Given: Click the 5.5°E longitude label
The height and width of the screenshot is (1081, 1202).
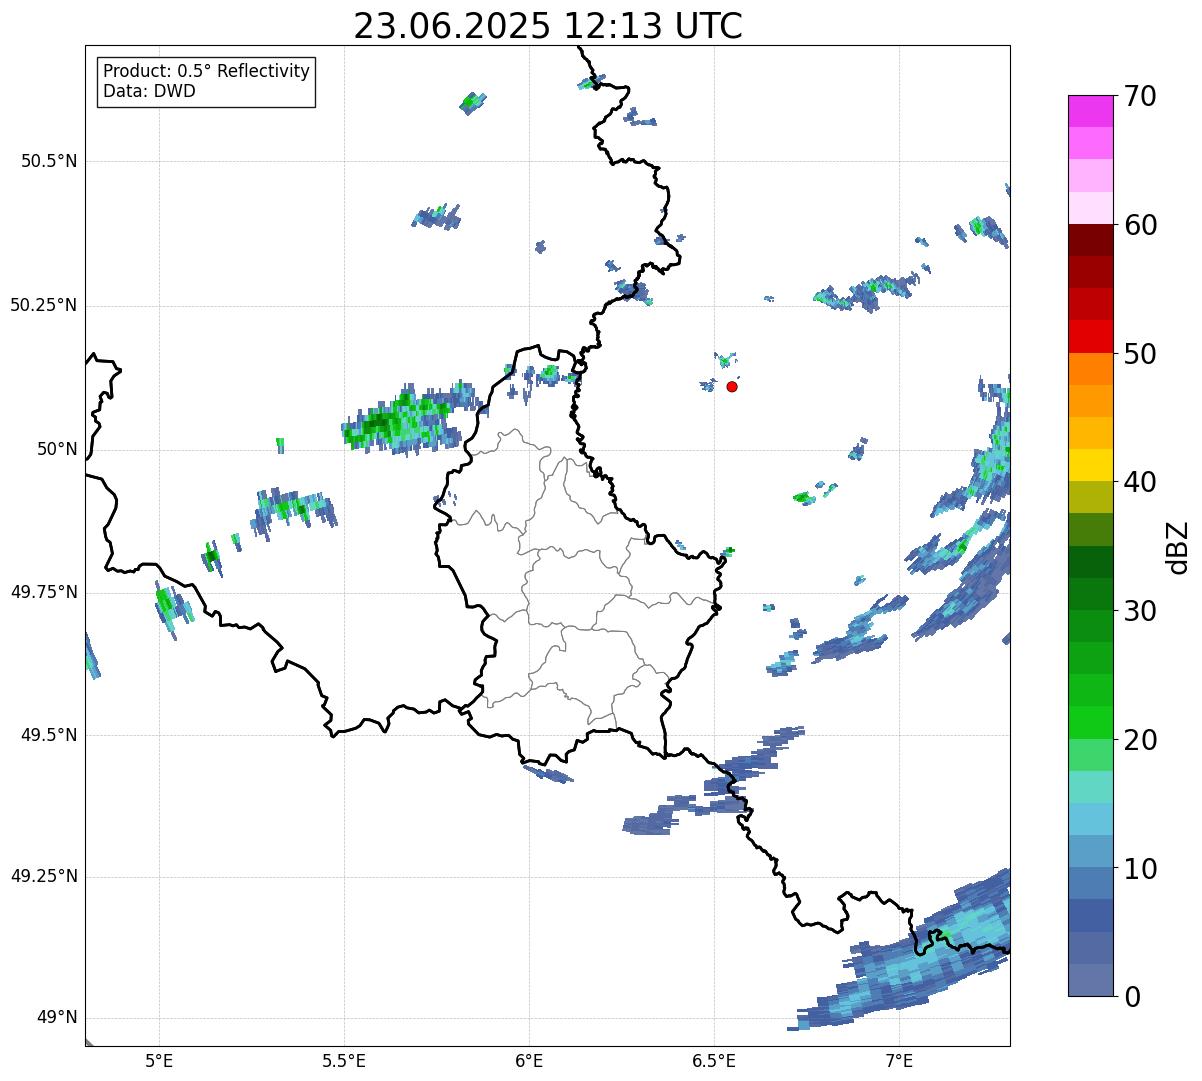Looking at the screenshot, I should click(x=344, y=1060).
